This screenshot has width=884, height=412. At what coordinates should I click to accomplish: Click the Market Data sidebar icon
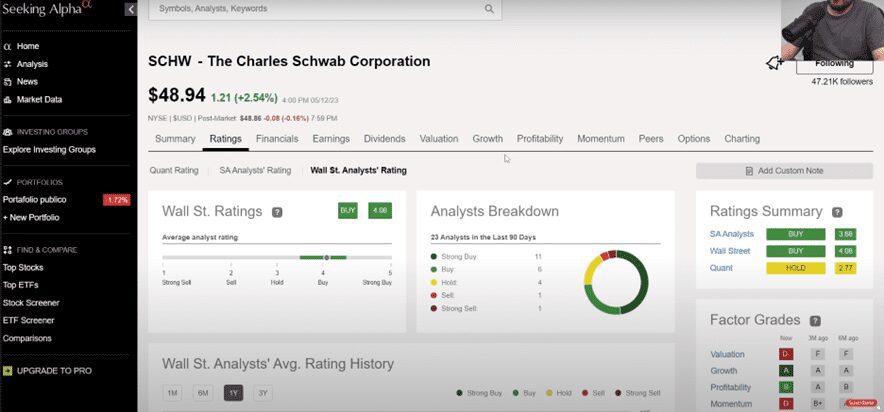[8, 99]
